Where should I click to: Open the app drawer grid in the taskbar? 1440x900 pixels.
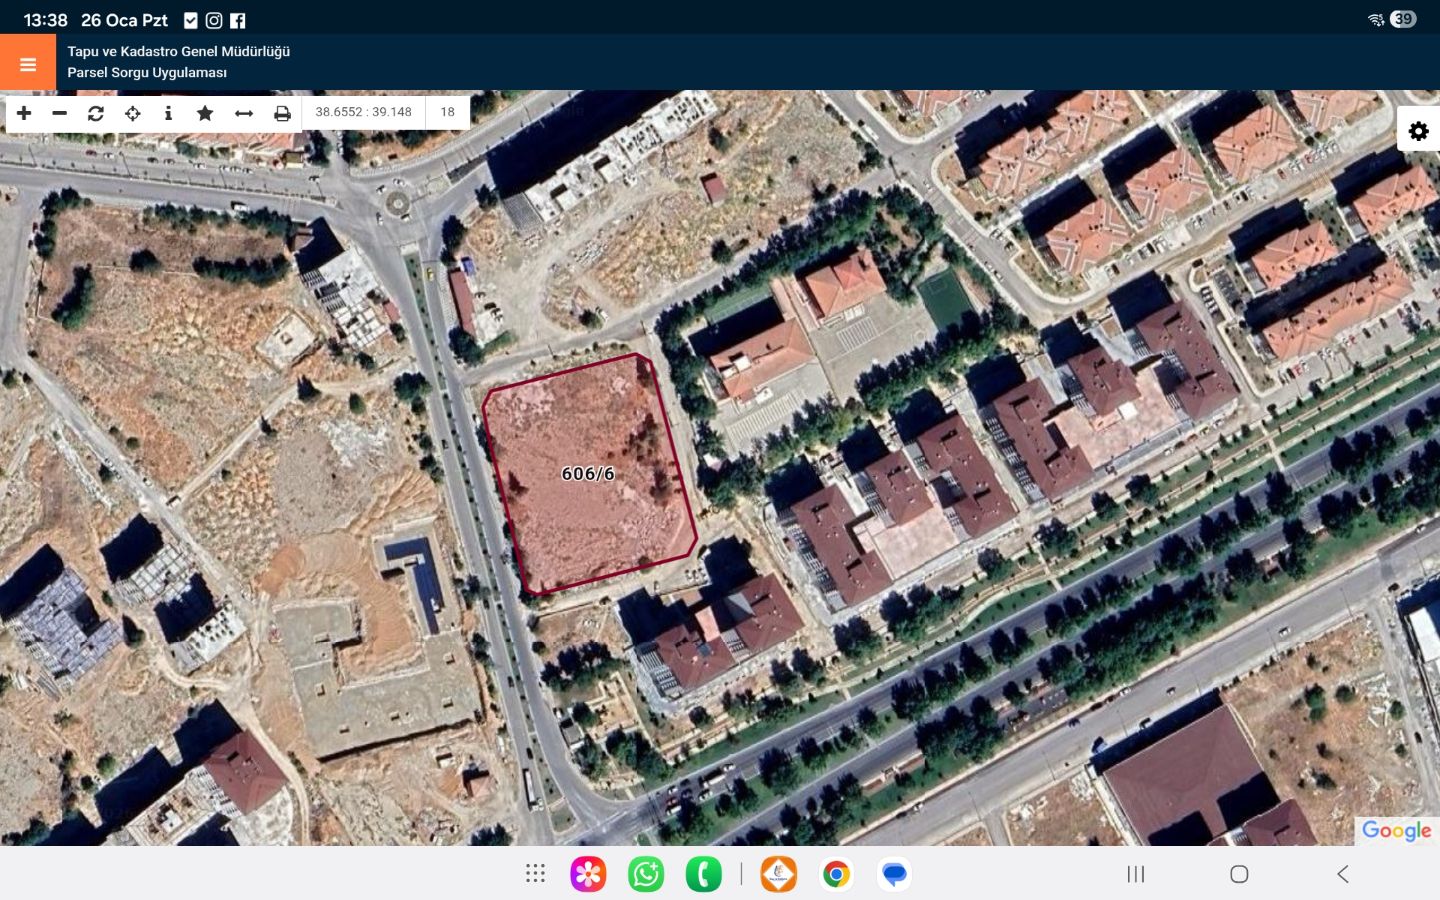point(535,874)
